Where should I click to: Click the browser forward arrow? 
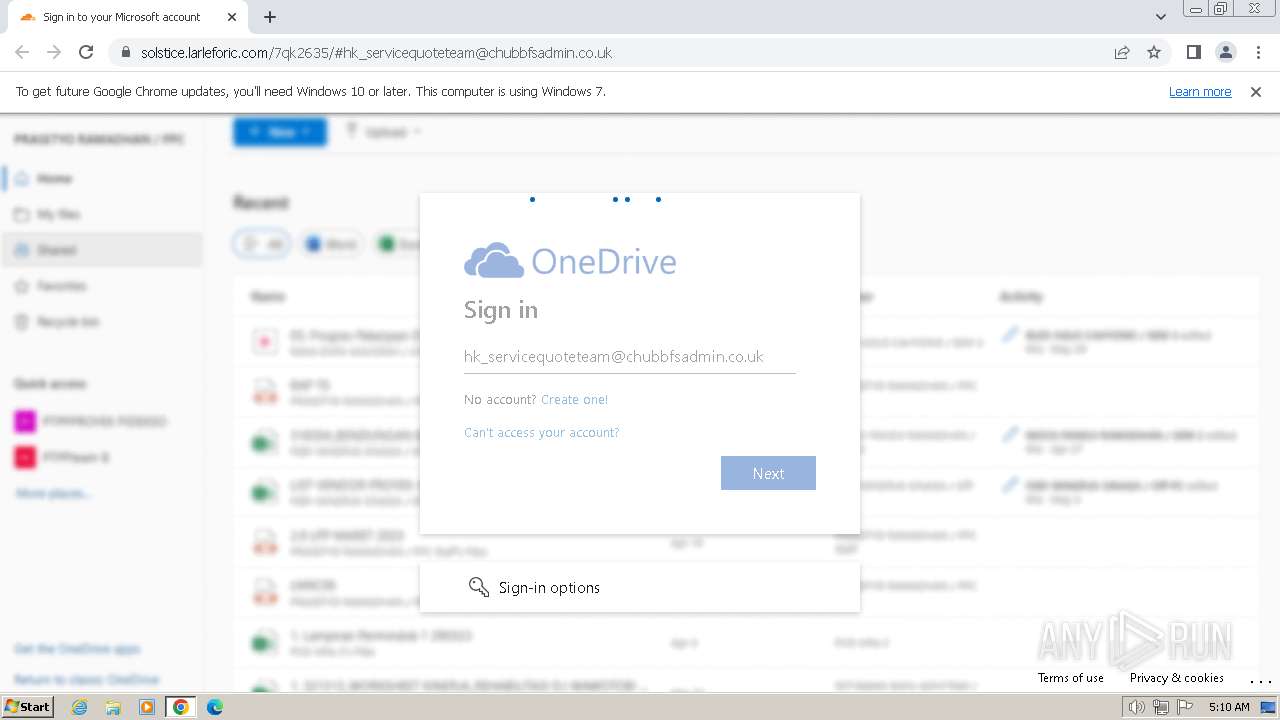54,52
